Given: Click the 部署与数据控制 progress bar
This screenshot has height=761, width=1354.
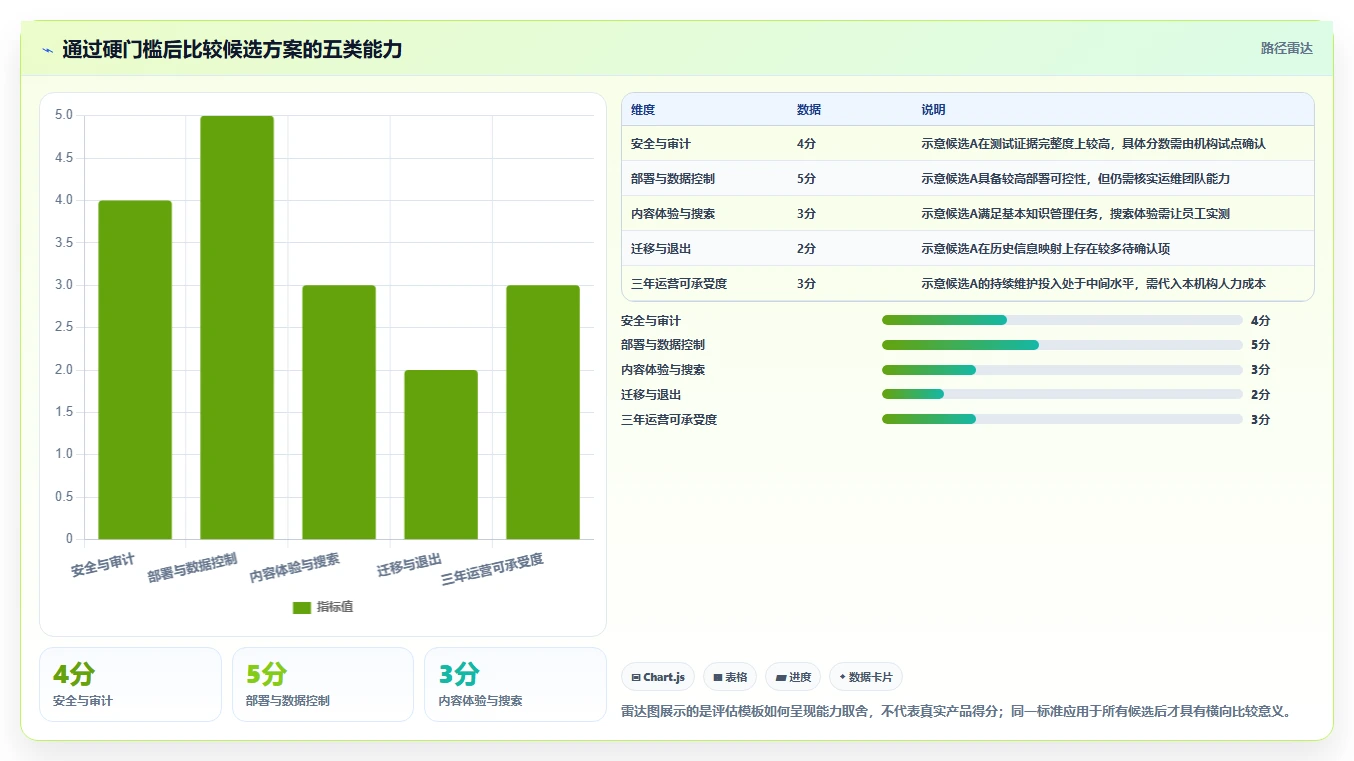Looking at the screenshot, I should [1062, 345].
